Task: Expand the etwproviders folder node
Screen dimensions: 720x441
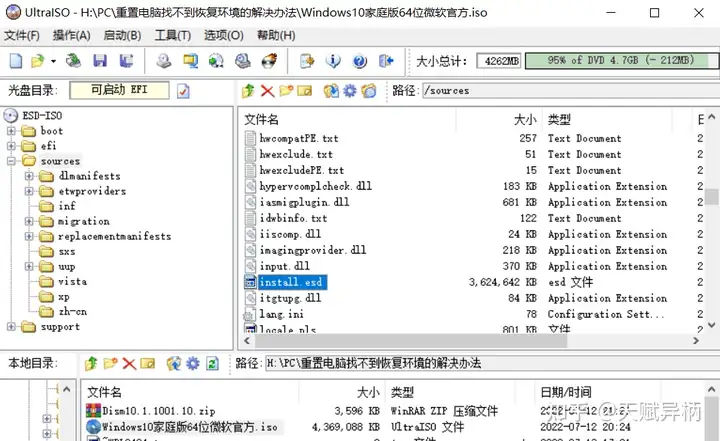Action: pos(29,191)
